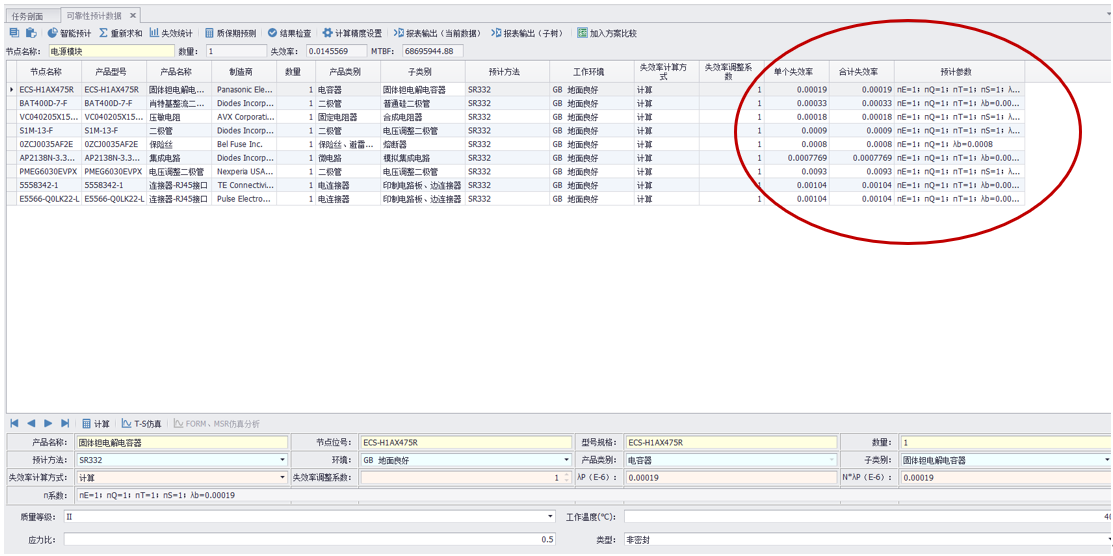The width and height of the screenshot is (1113, 556).
Task: Select the row 0ZCJ0035AF2E
Action: tap(515, 144)
